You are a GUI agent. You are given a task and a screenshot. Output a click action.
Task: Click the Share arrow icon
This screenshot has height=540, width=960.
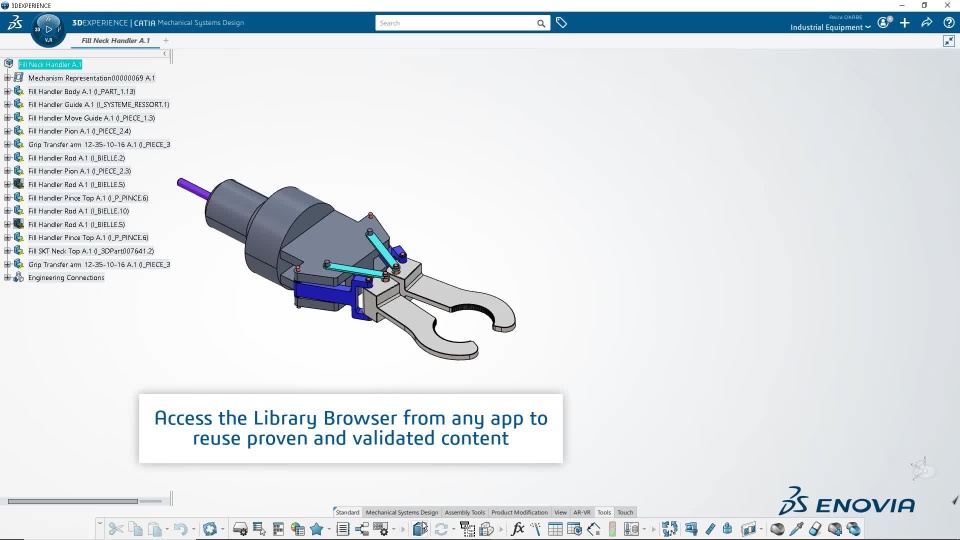tap(926, 23)
